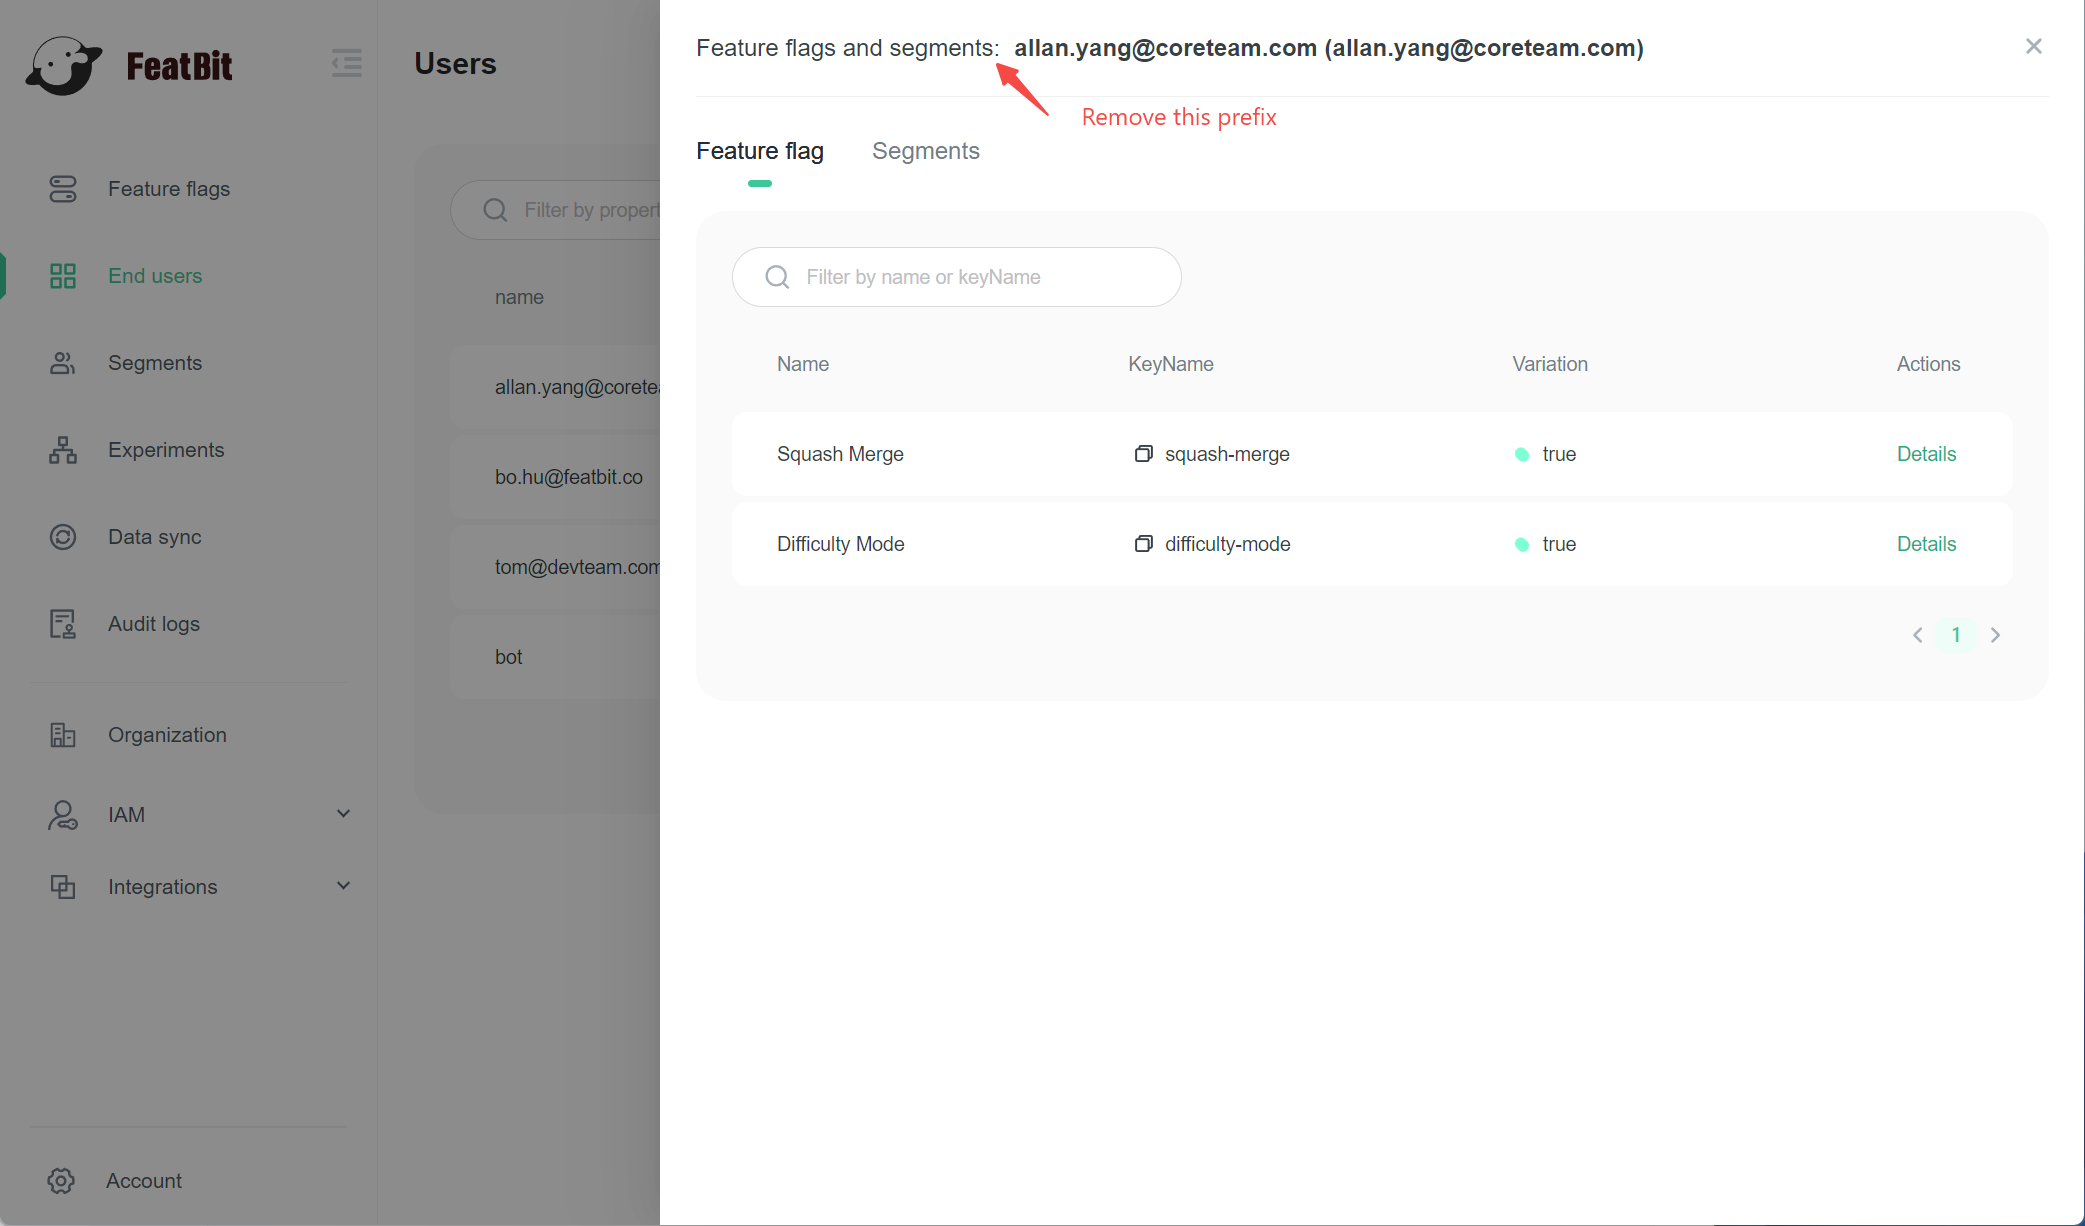The image size is (2085, 1226).
Task: Collapse the sidebar using the collapse icon
Action: tap(346, 62)
